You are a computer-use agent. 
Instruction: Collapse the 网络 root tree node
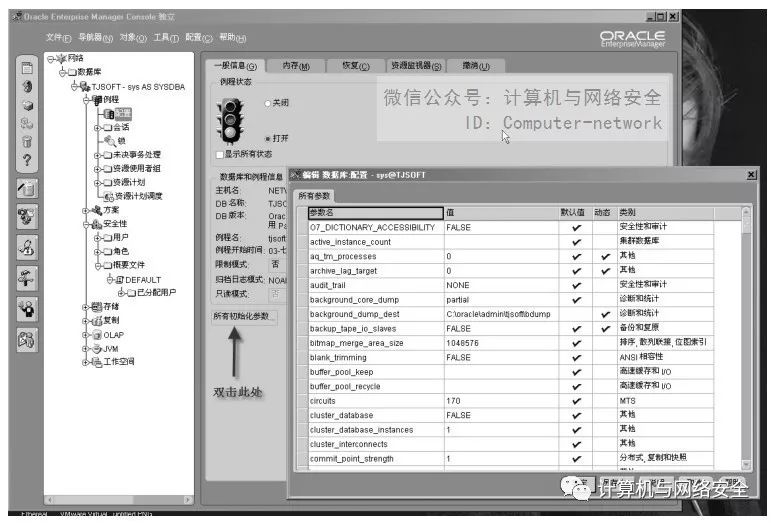(50, 59)
